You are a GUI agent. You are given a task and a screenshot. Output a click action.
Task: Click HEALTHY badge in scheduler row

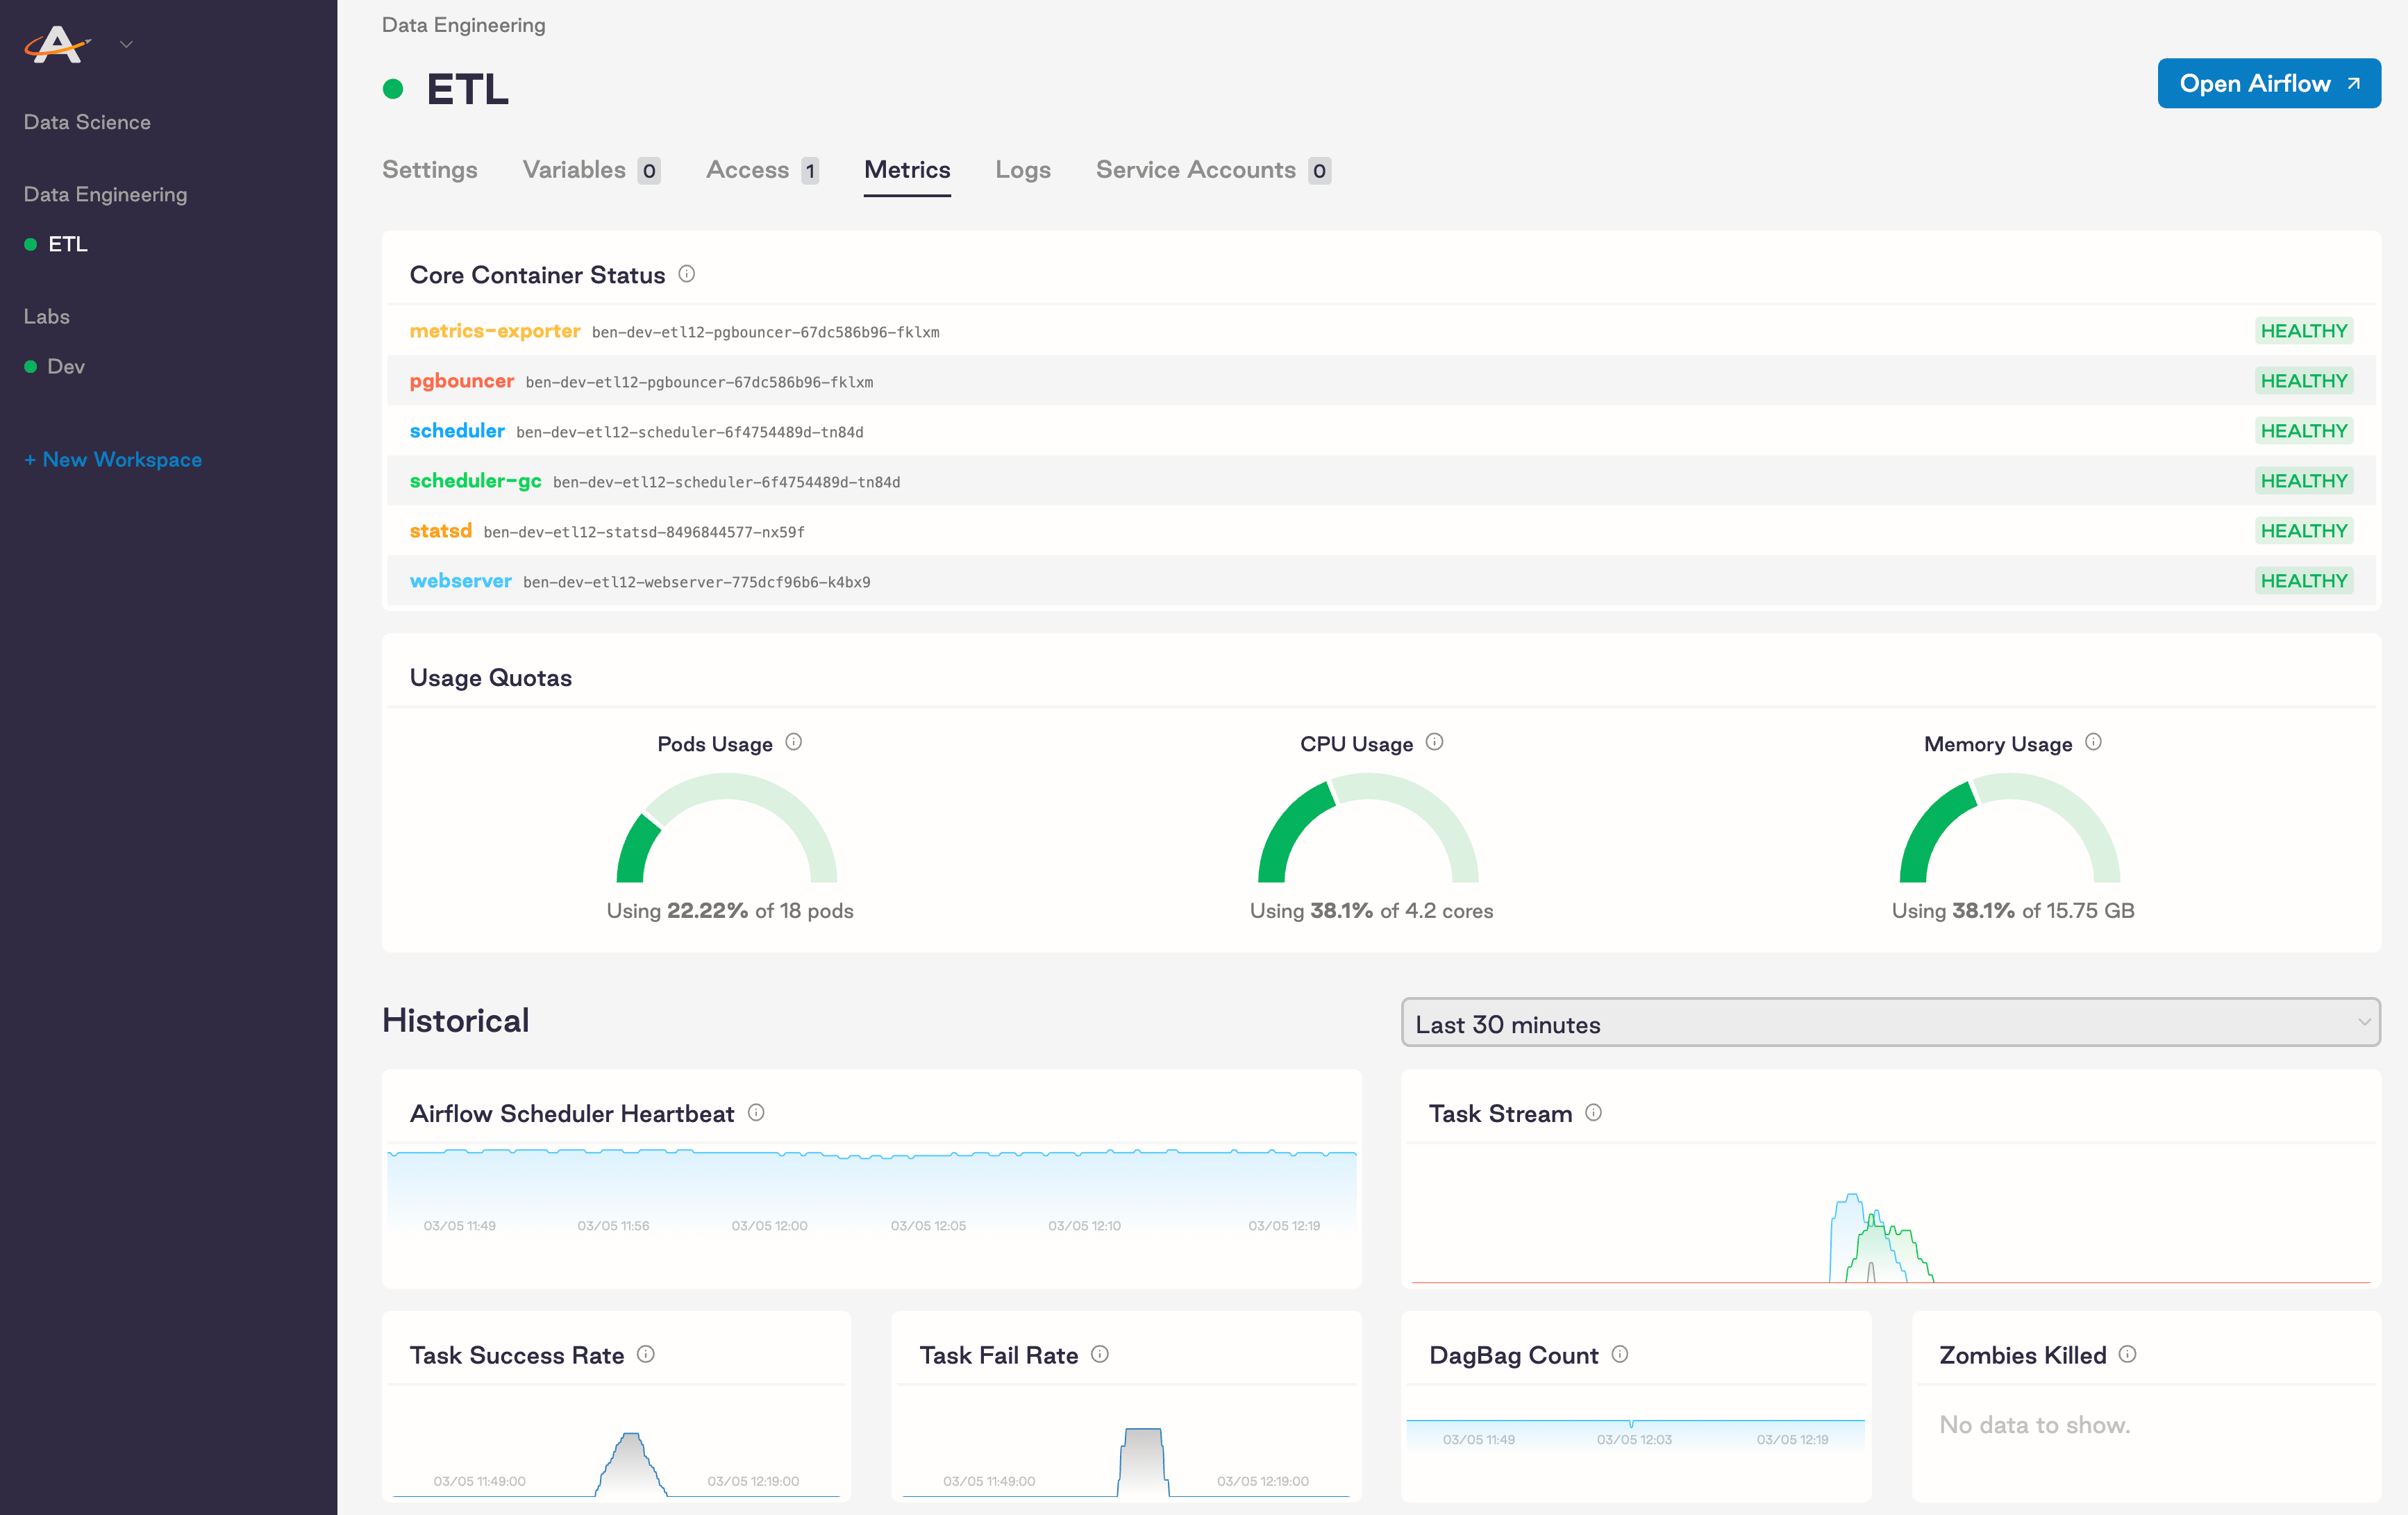[x=2303, y=431]
